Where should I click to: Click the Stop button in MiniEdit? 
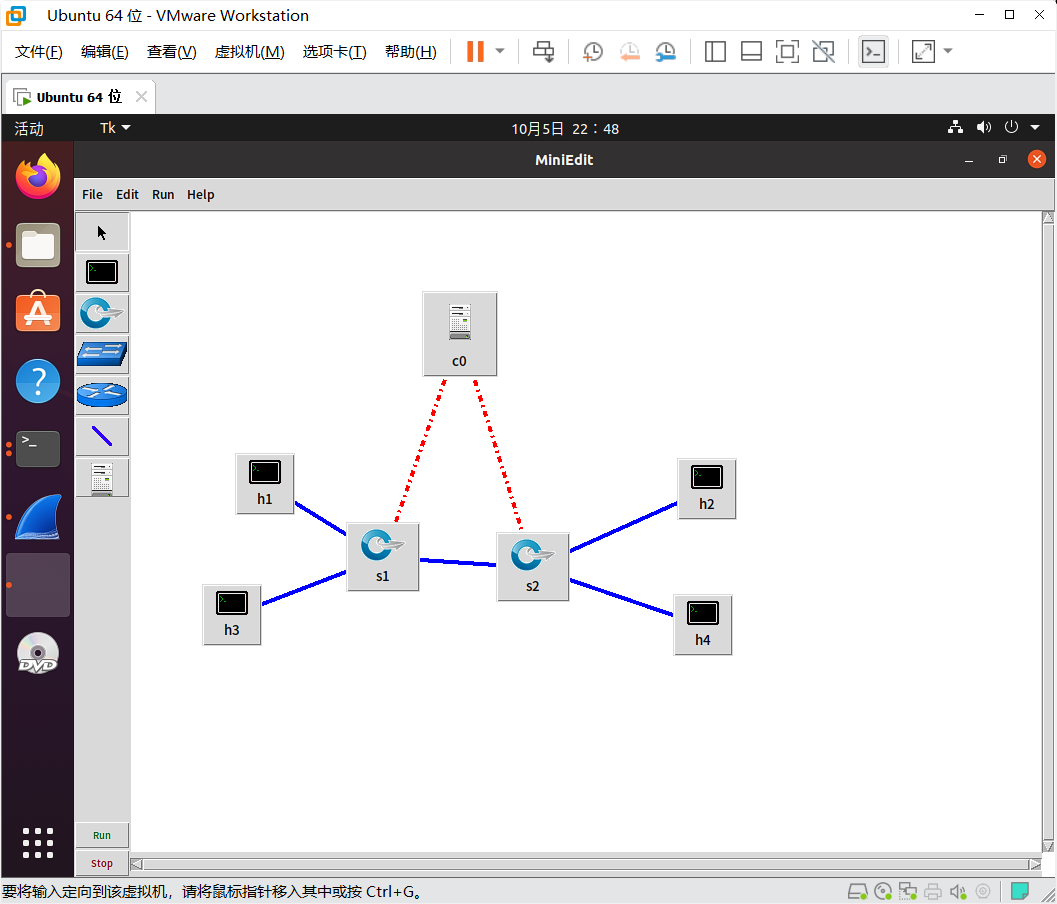[102, 863]
